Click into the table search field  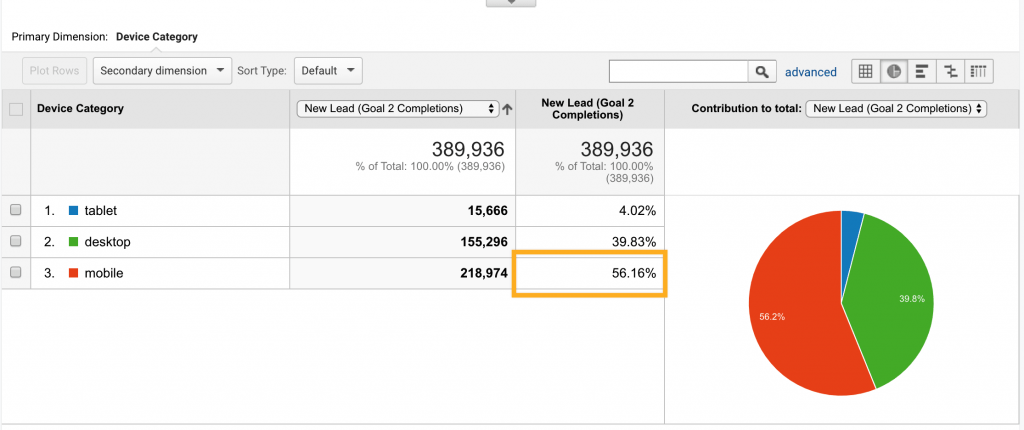click(x=679, y=71)
